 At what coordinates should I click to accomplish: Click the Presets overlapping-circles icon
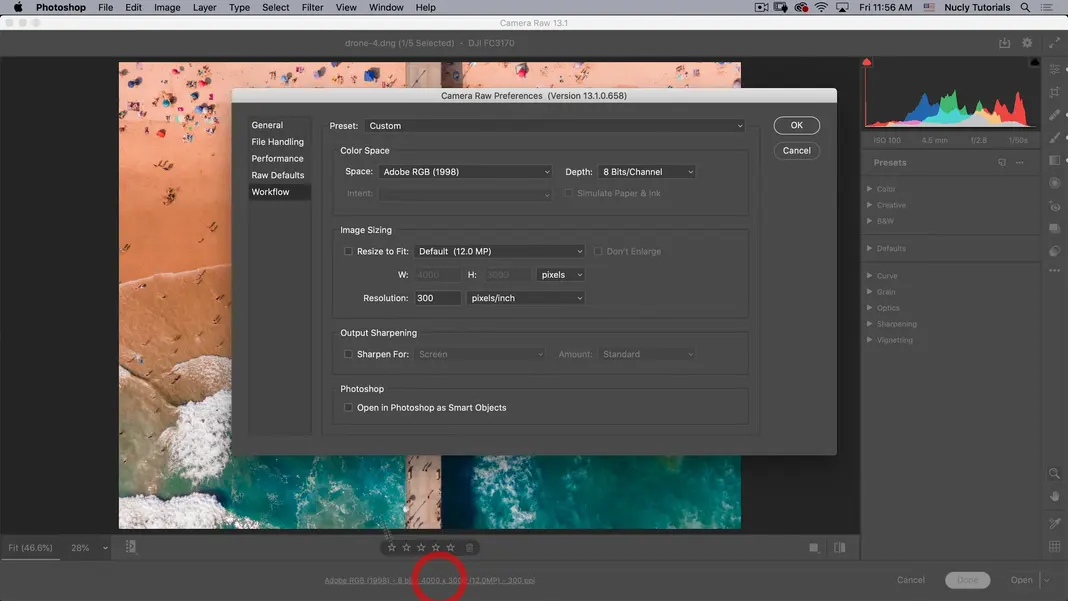click(1054, 251)
